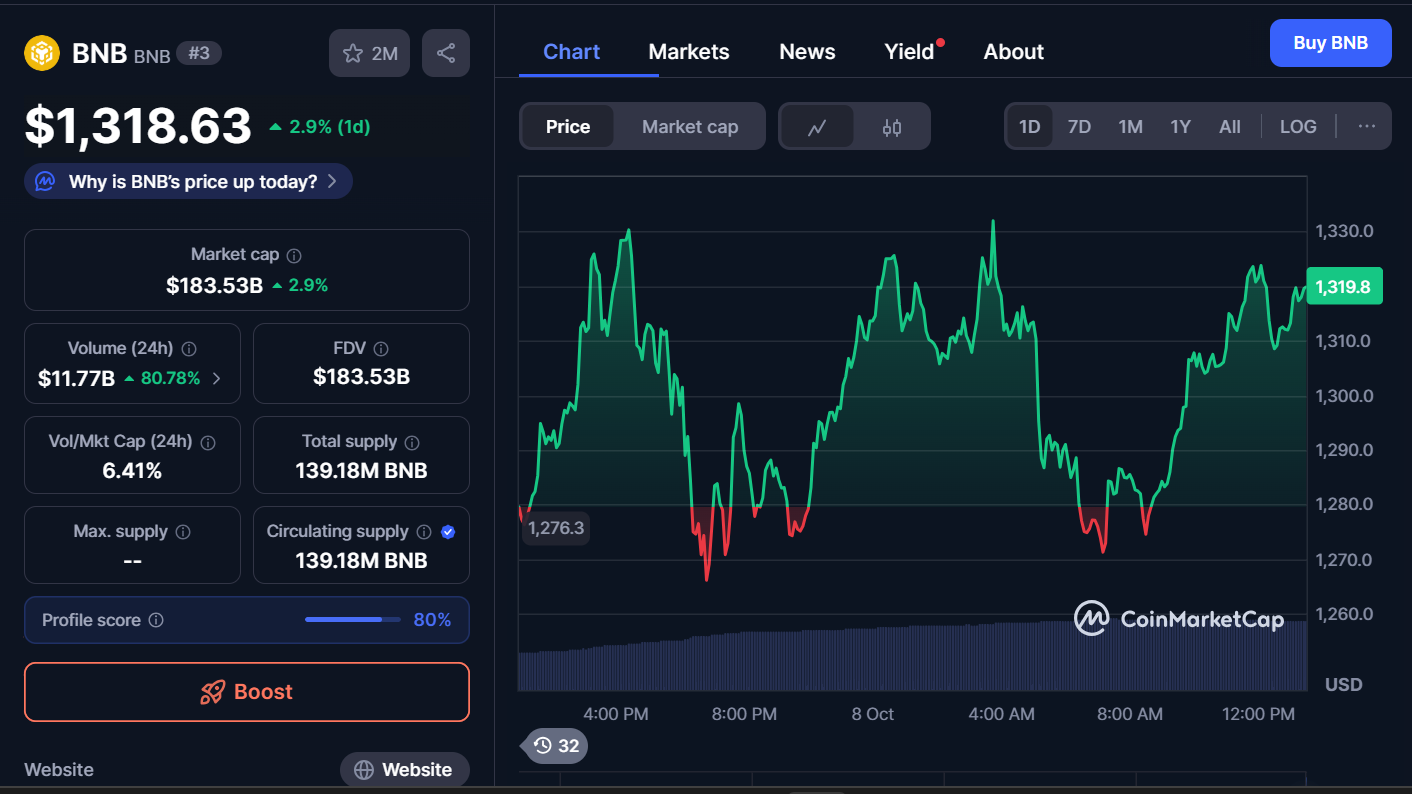Click the Boost button

(x=247, y=692)
